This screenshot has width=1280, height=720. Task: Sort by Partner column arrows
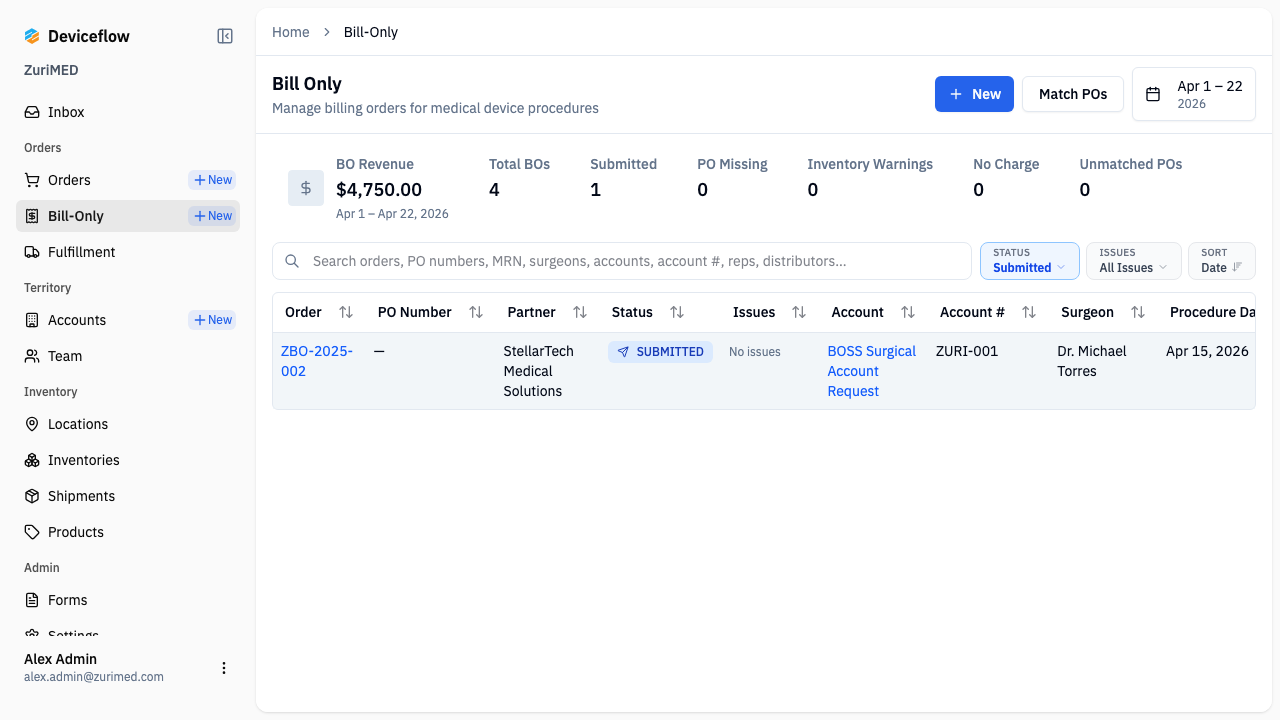pyautogui.click(x=580, y=312)
